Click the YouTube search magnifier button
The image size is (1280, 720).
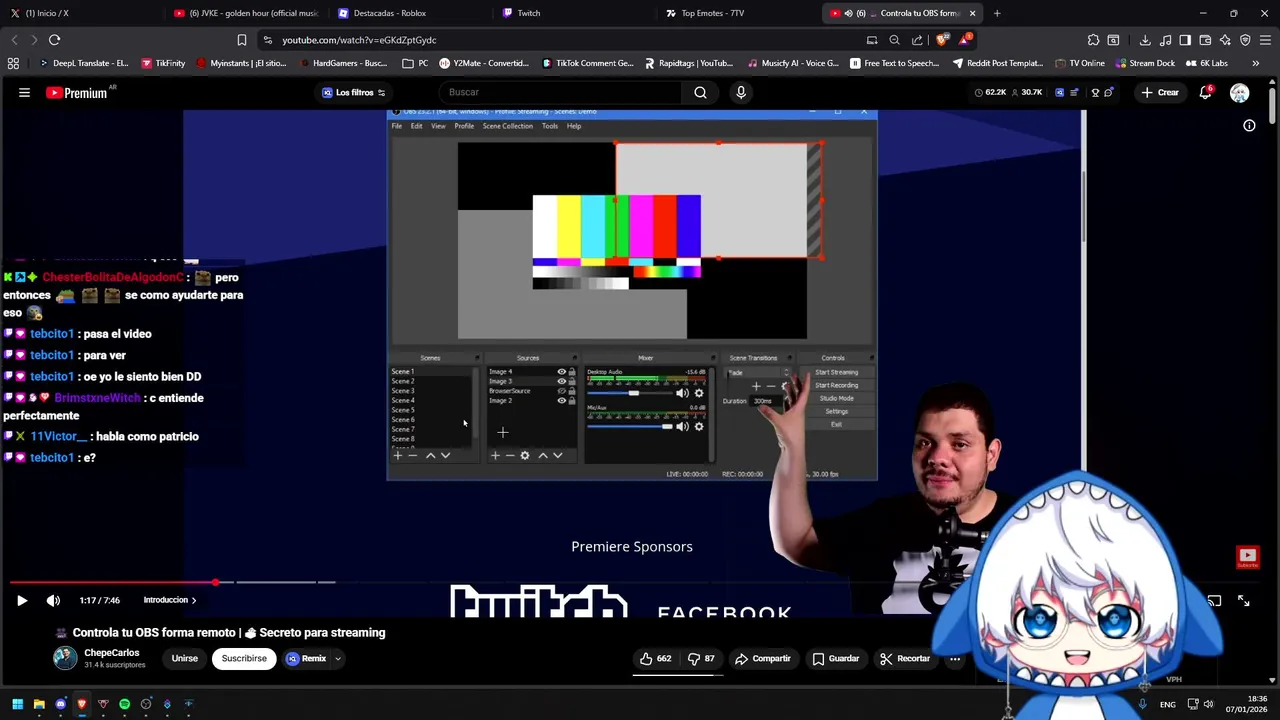pyautogui.click(x=700, y=92)
